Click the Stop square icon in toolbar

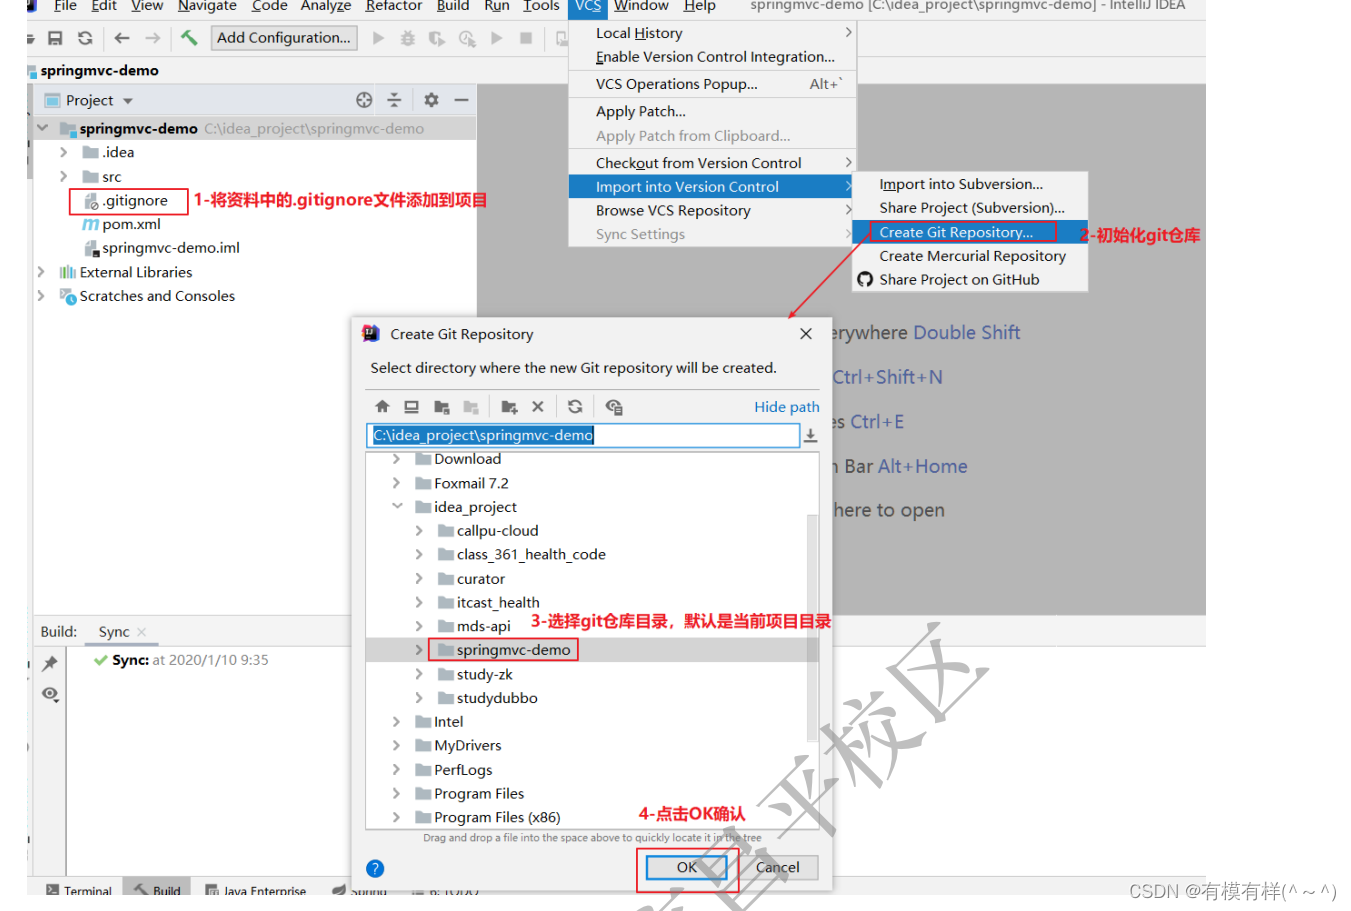click(x=526, y=38)
